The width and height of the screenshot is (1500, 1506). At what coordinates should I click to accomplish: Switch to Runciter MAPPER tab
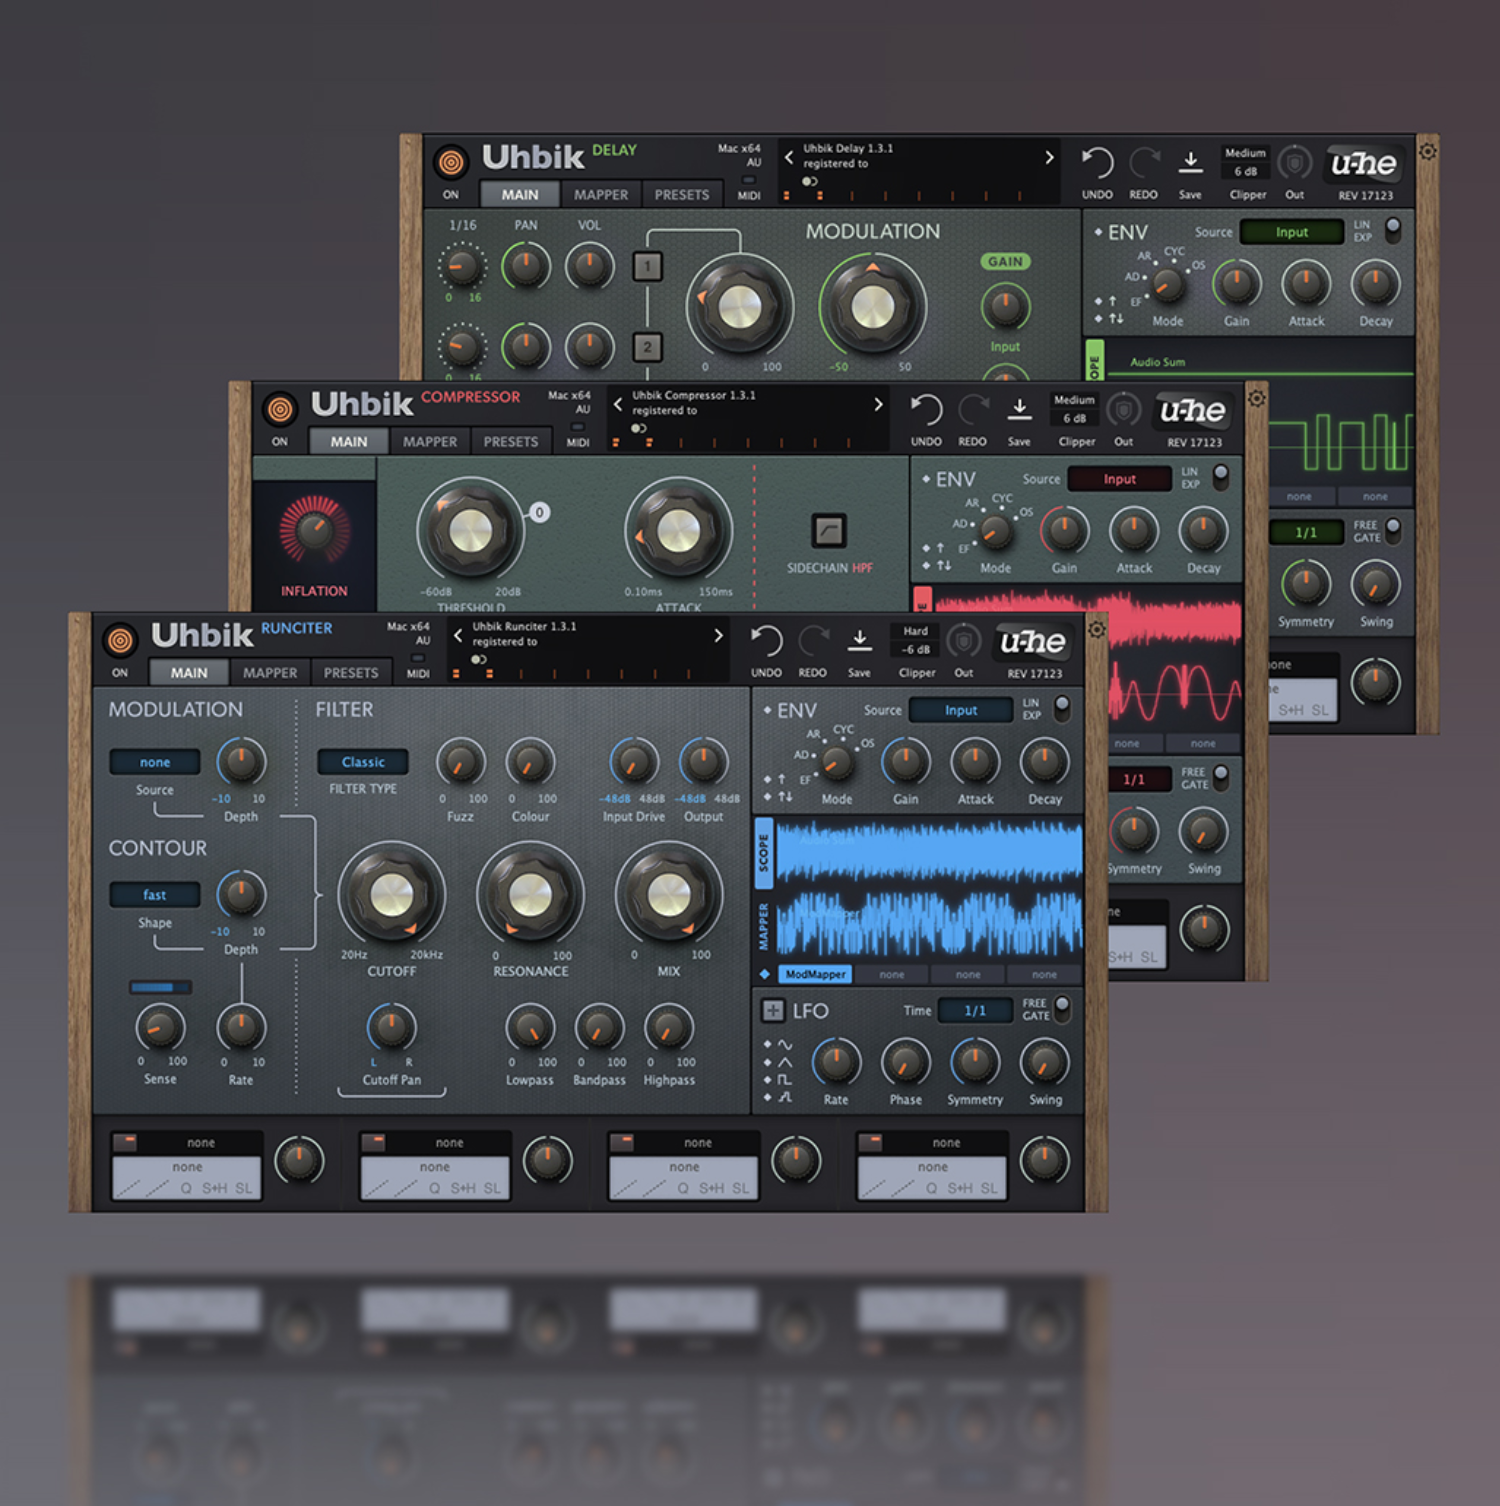coord(270,673)
